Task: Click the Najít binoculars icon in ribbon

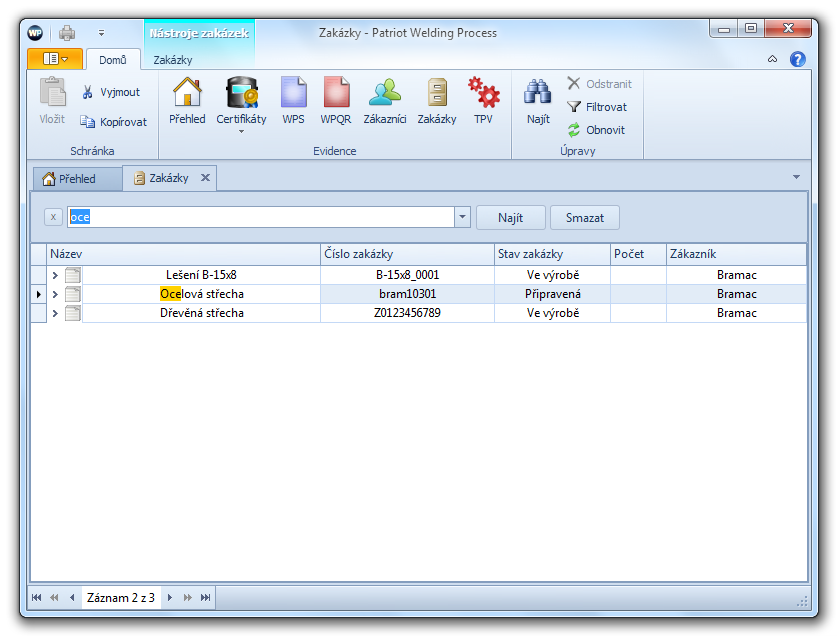Action: (538, 102)
